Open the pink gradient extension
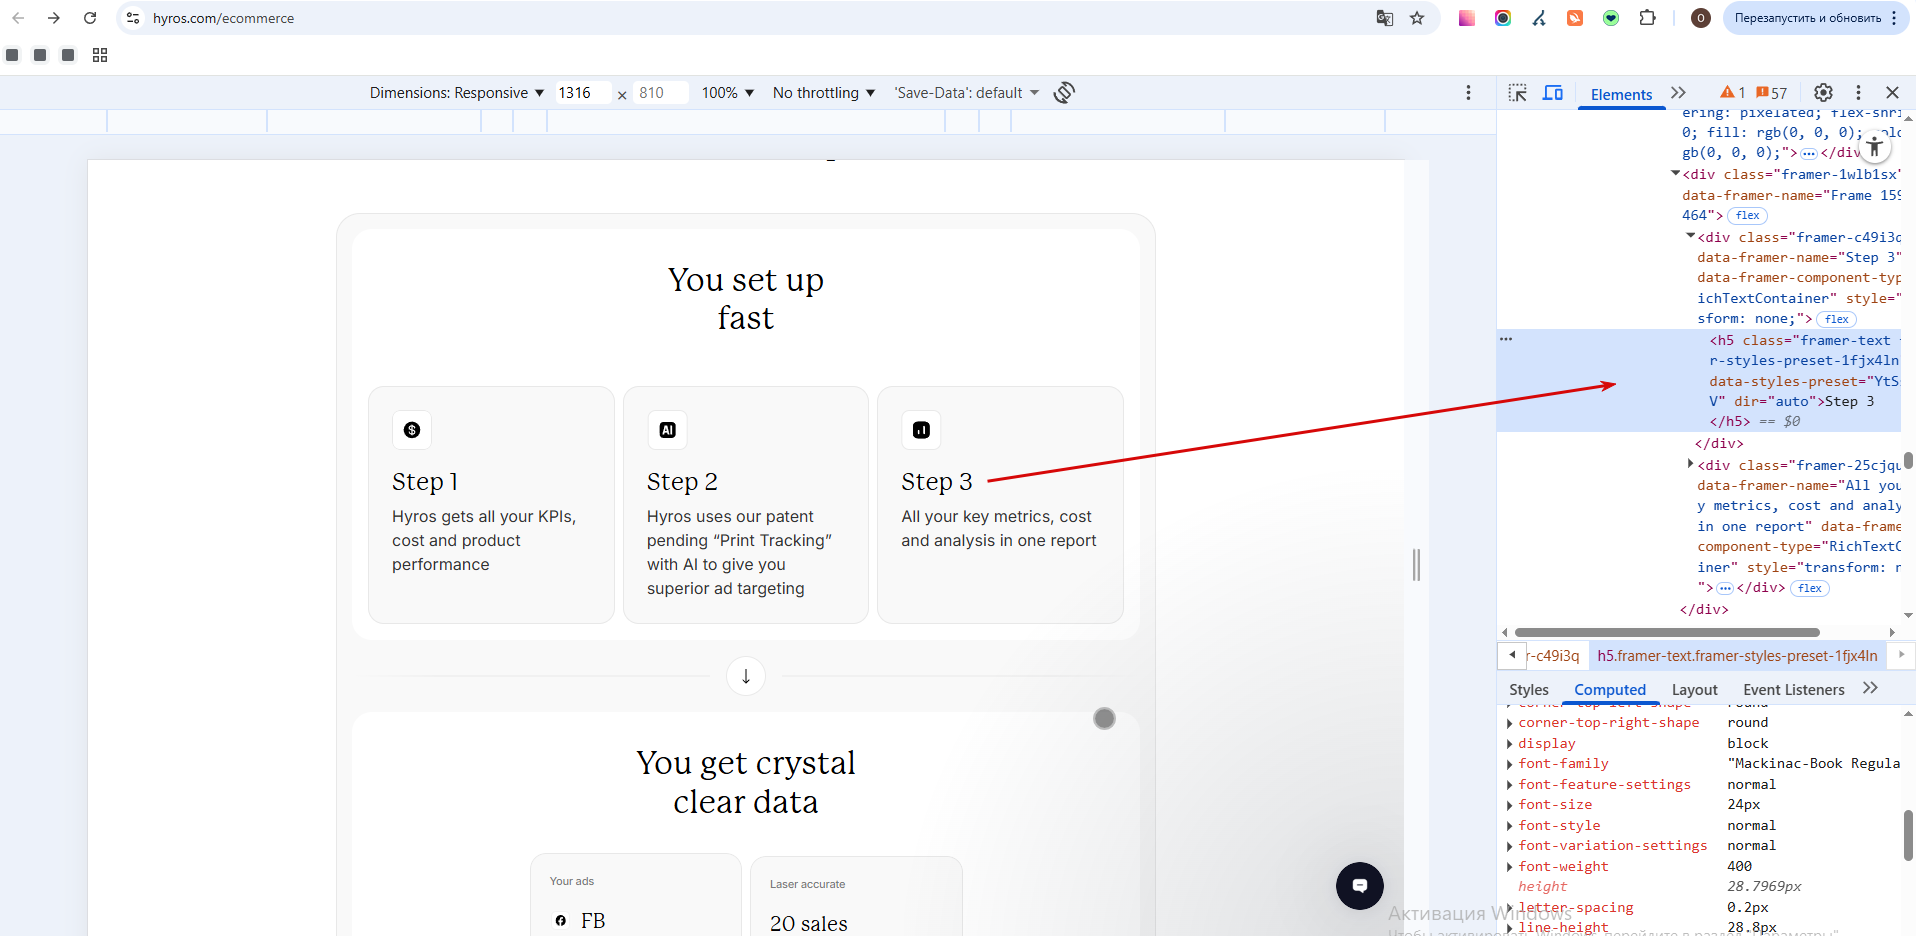The width and height of the screenshot is (1916, 936). [1467, 18]
